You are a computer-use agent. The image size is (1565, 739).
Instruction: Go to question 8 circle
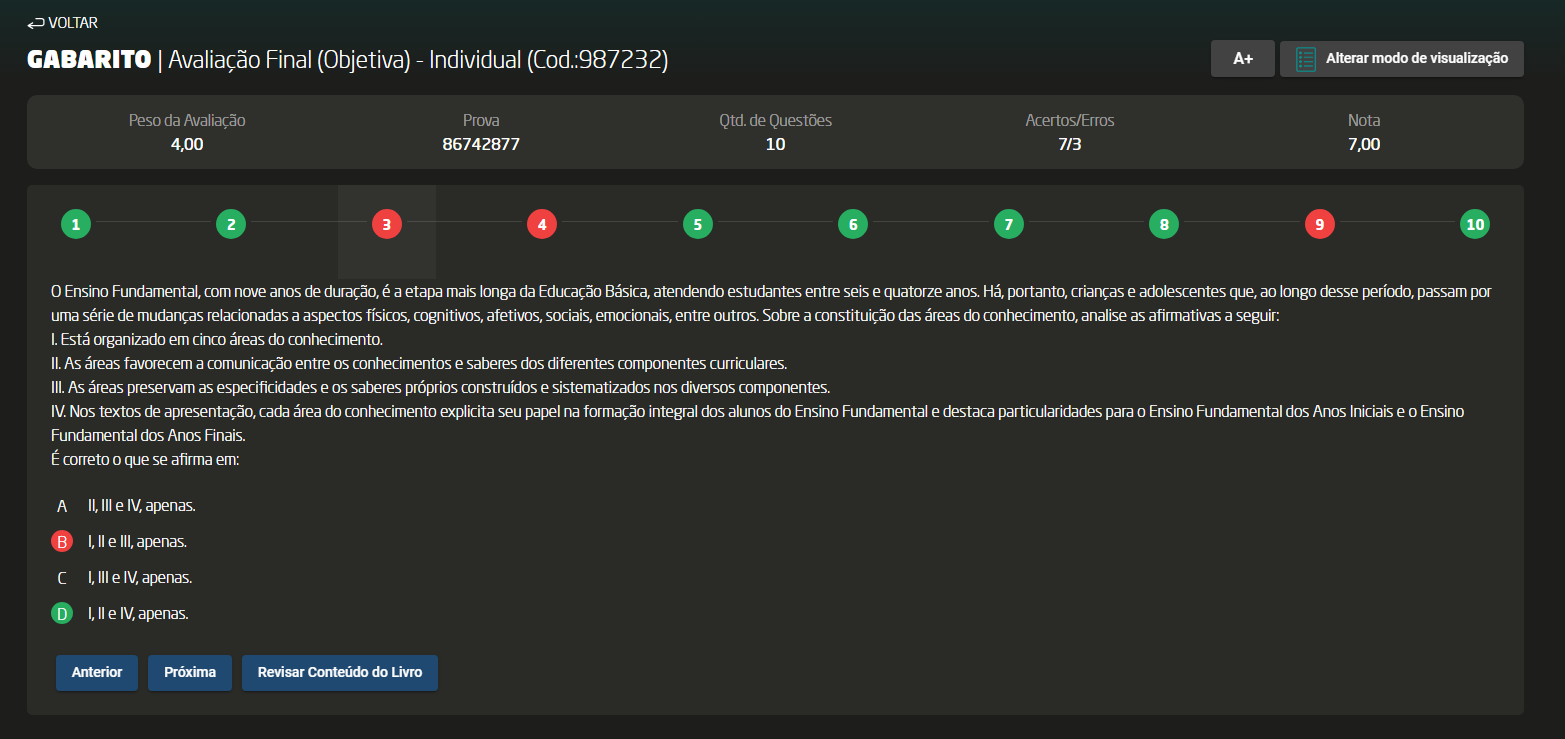pyautogui.click(x=1164, y=225)
